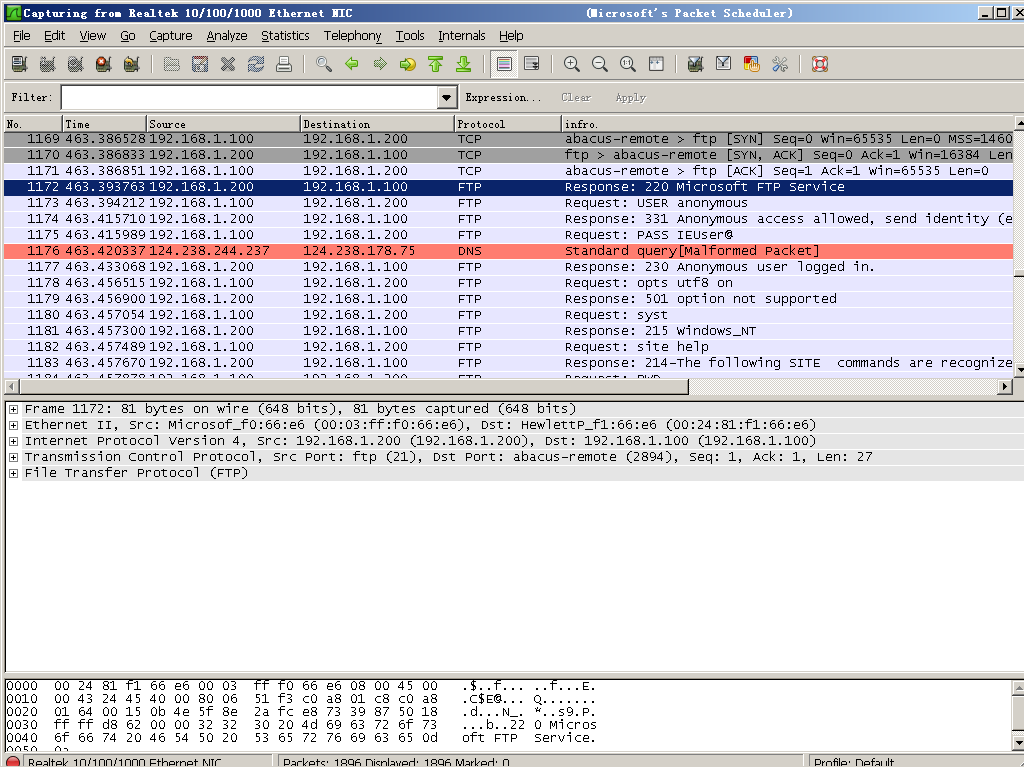Expand the Transmission Control Protocol section
Screen dimensions: 1024x768
13,457
